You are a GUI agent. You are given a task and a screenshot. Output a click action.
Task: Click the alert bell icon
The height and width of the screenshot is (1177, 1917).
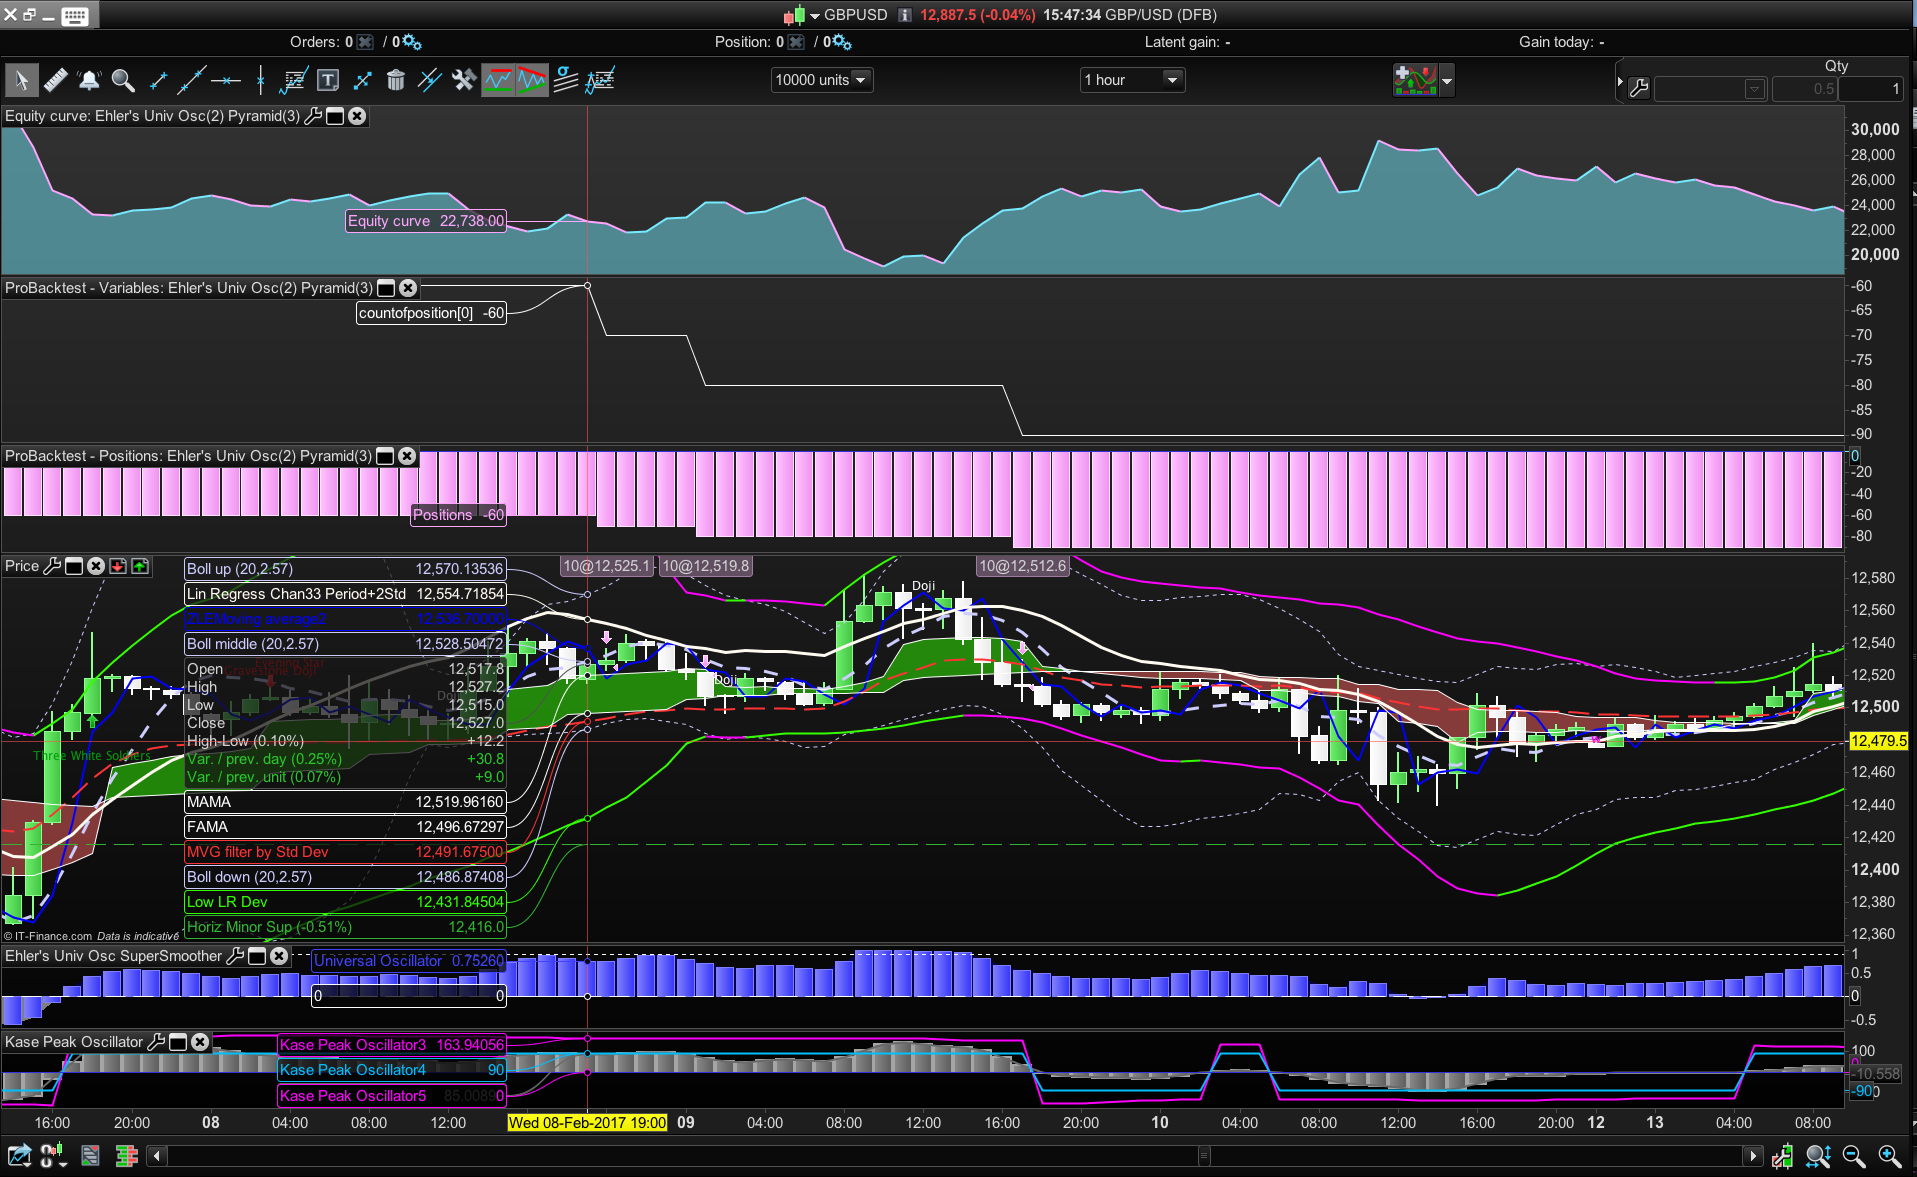tap(89, 80)
